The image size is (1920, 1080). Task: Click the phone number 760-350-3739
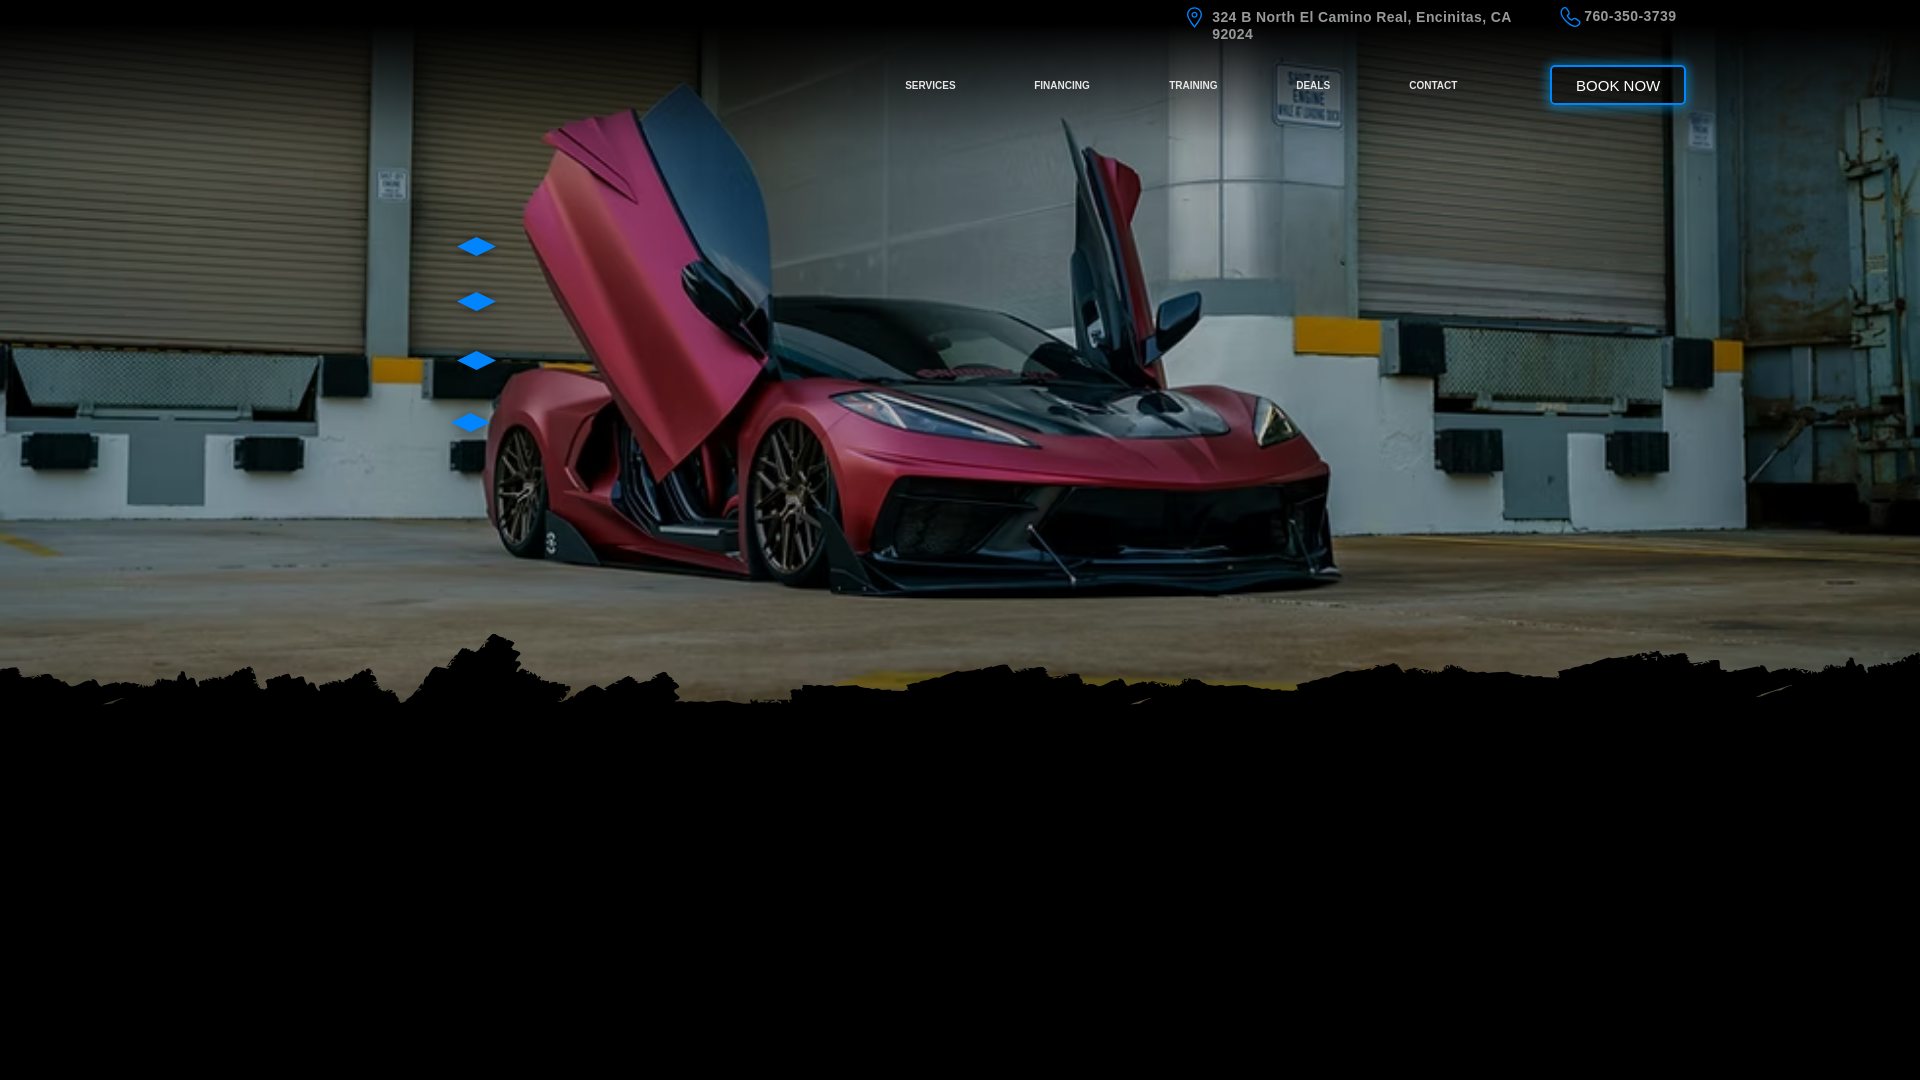[1630, 16]
